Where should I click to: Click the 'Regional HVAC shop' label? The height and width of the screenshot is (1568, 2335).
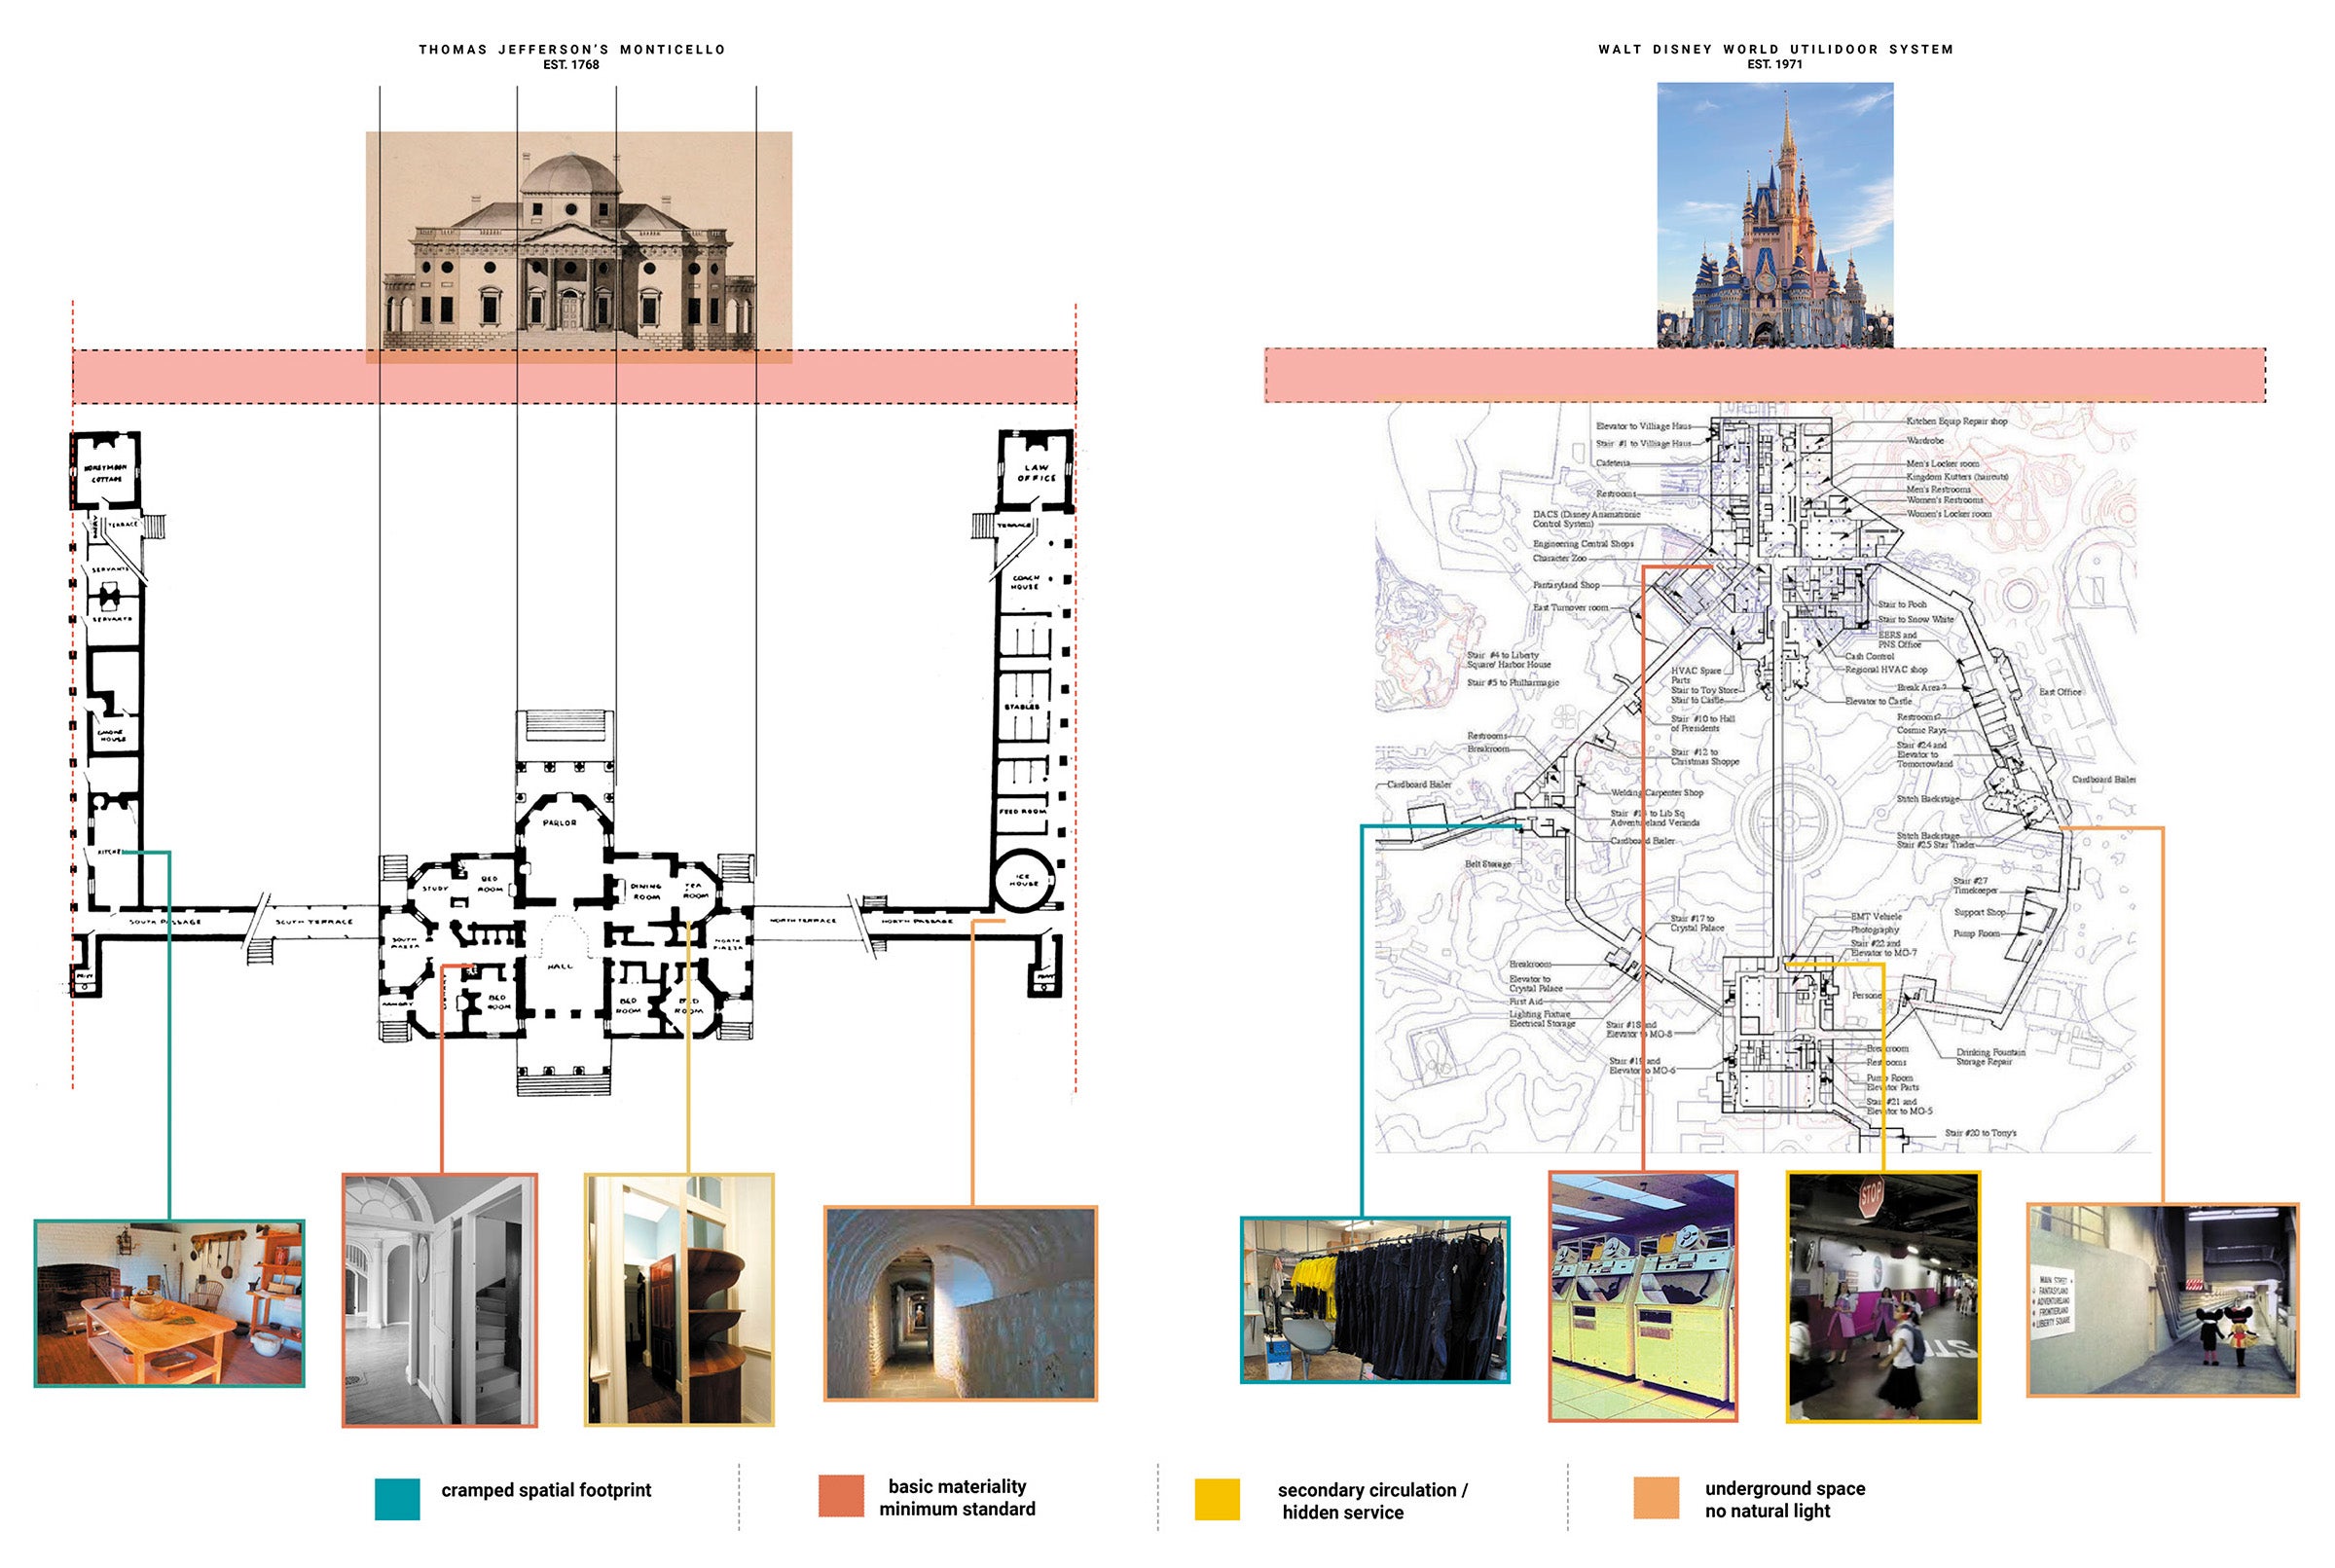tap(1886, 670)
